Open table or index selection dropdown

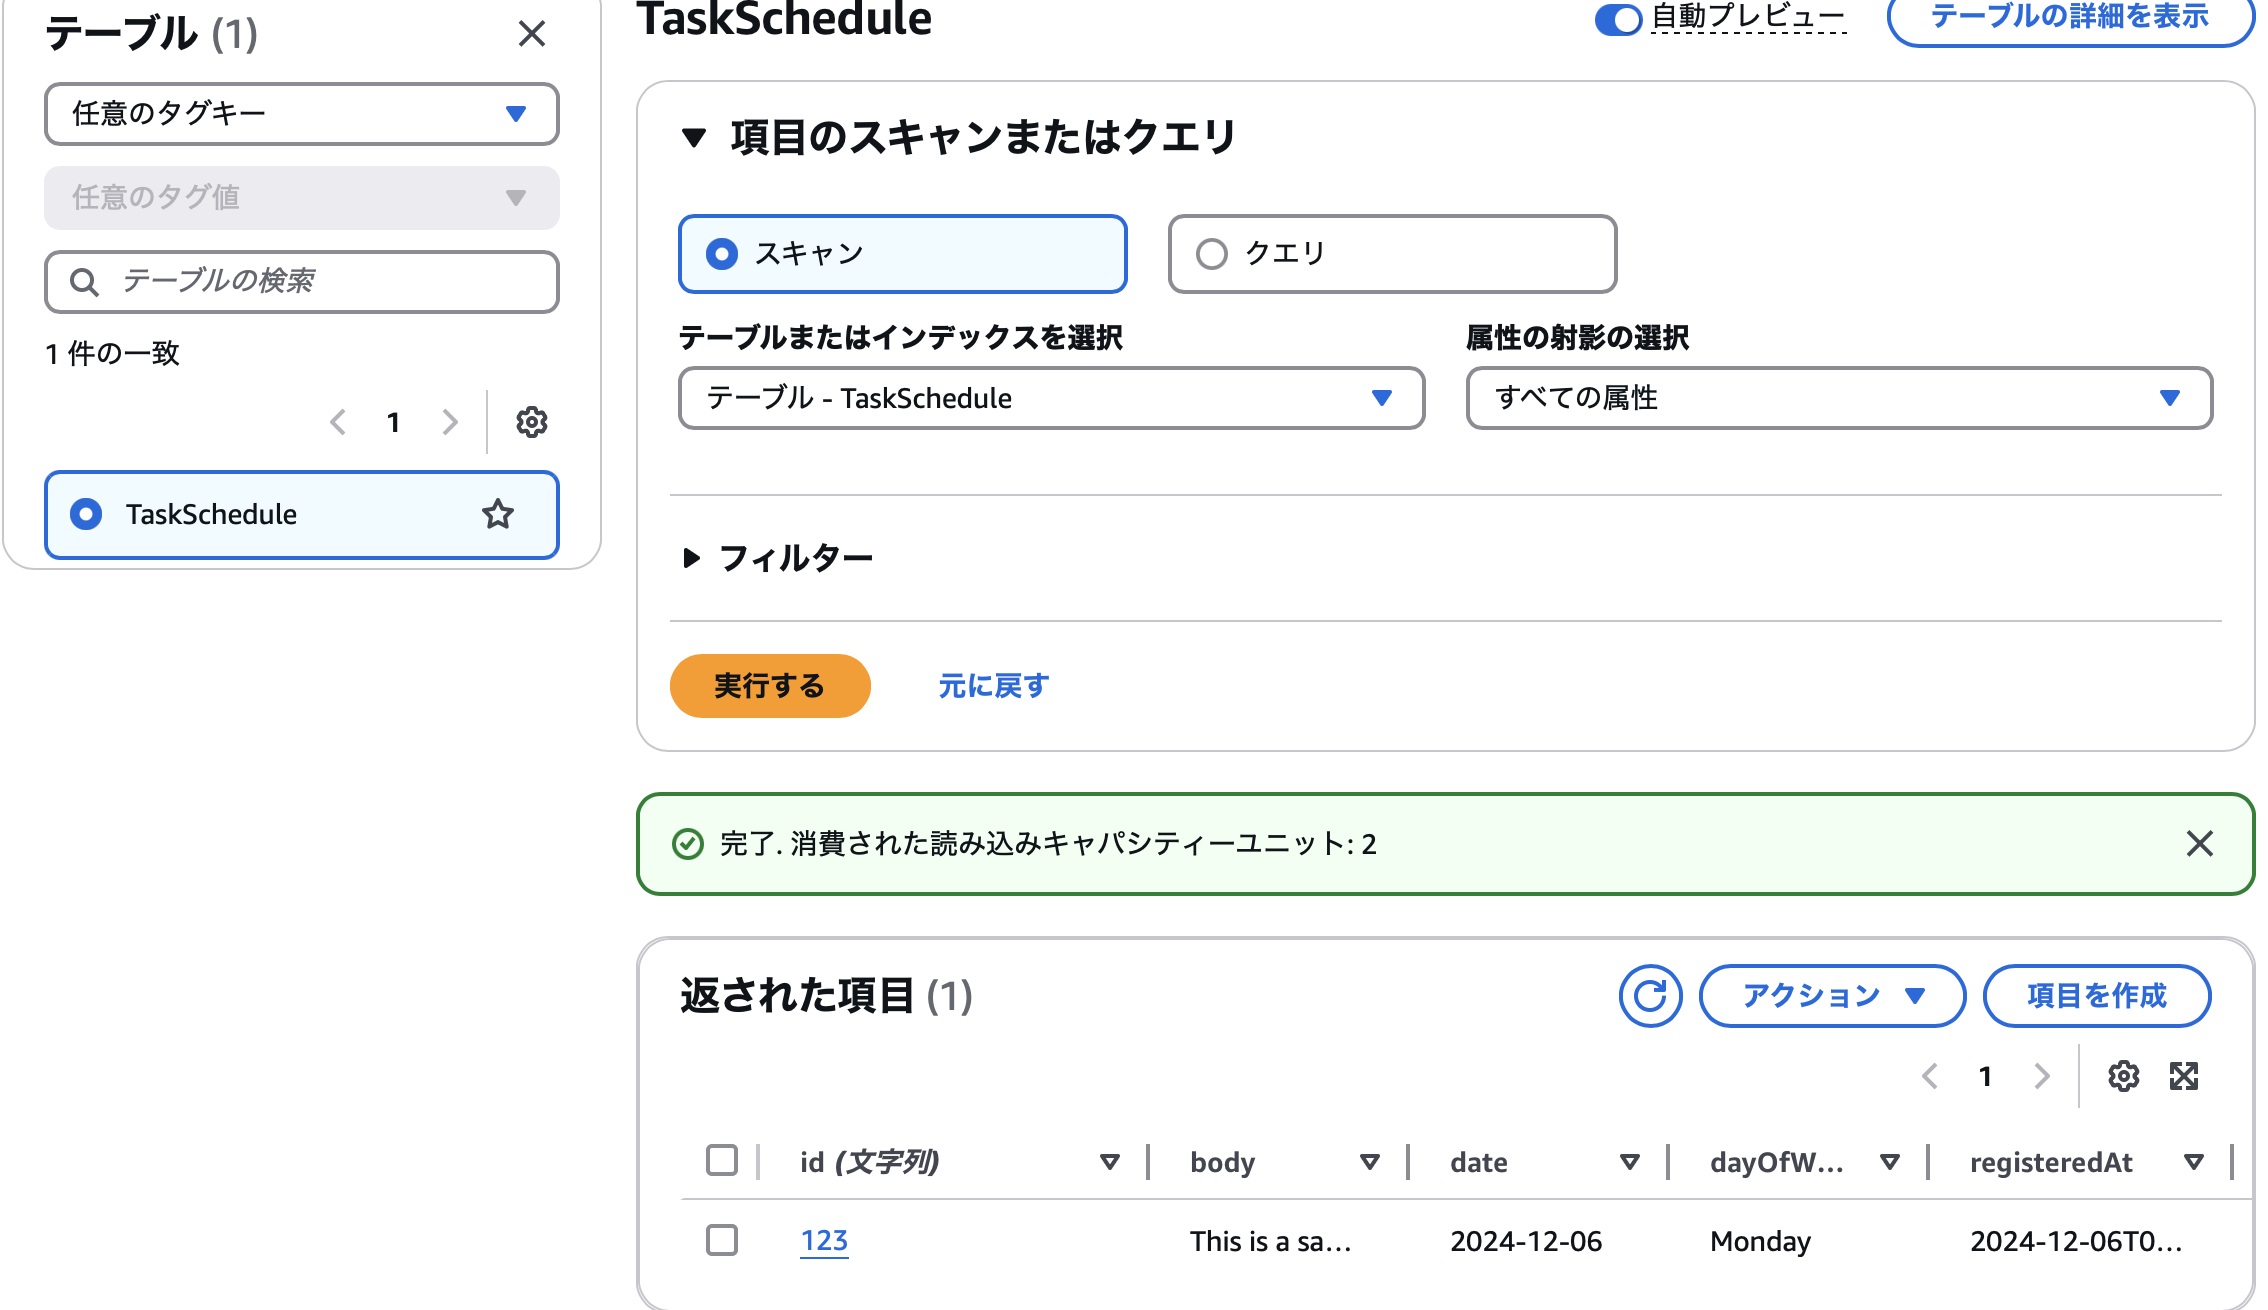pyautogui.click(x=1051, y=398)
